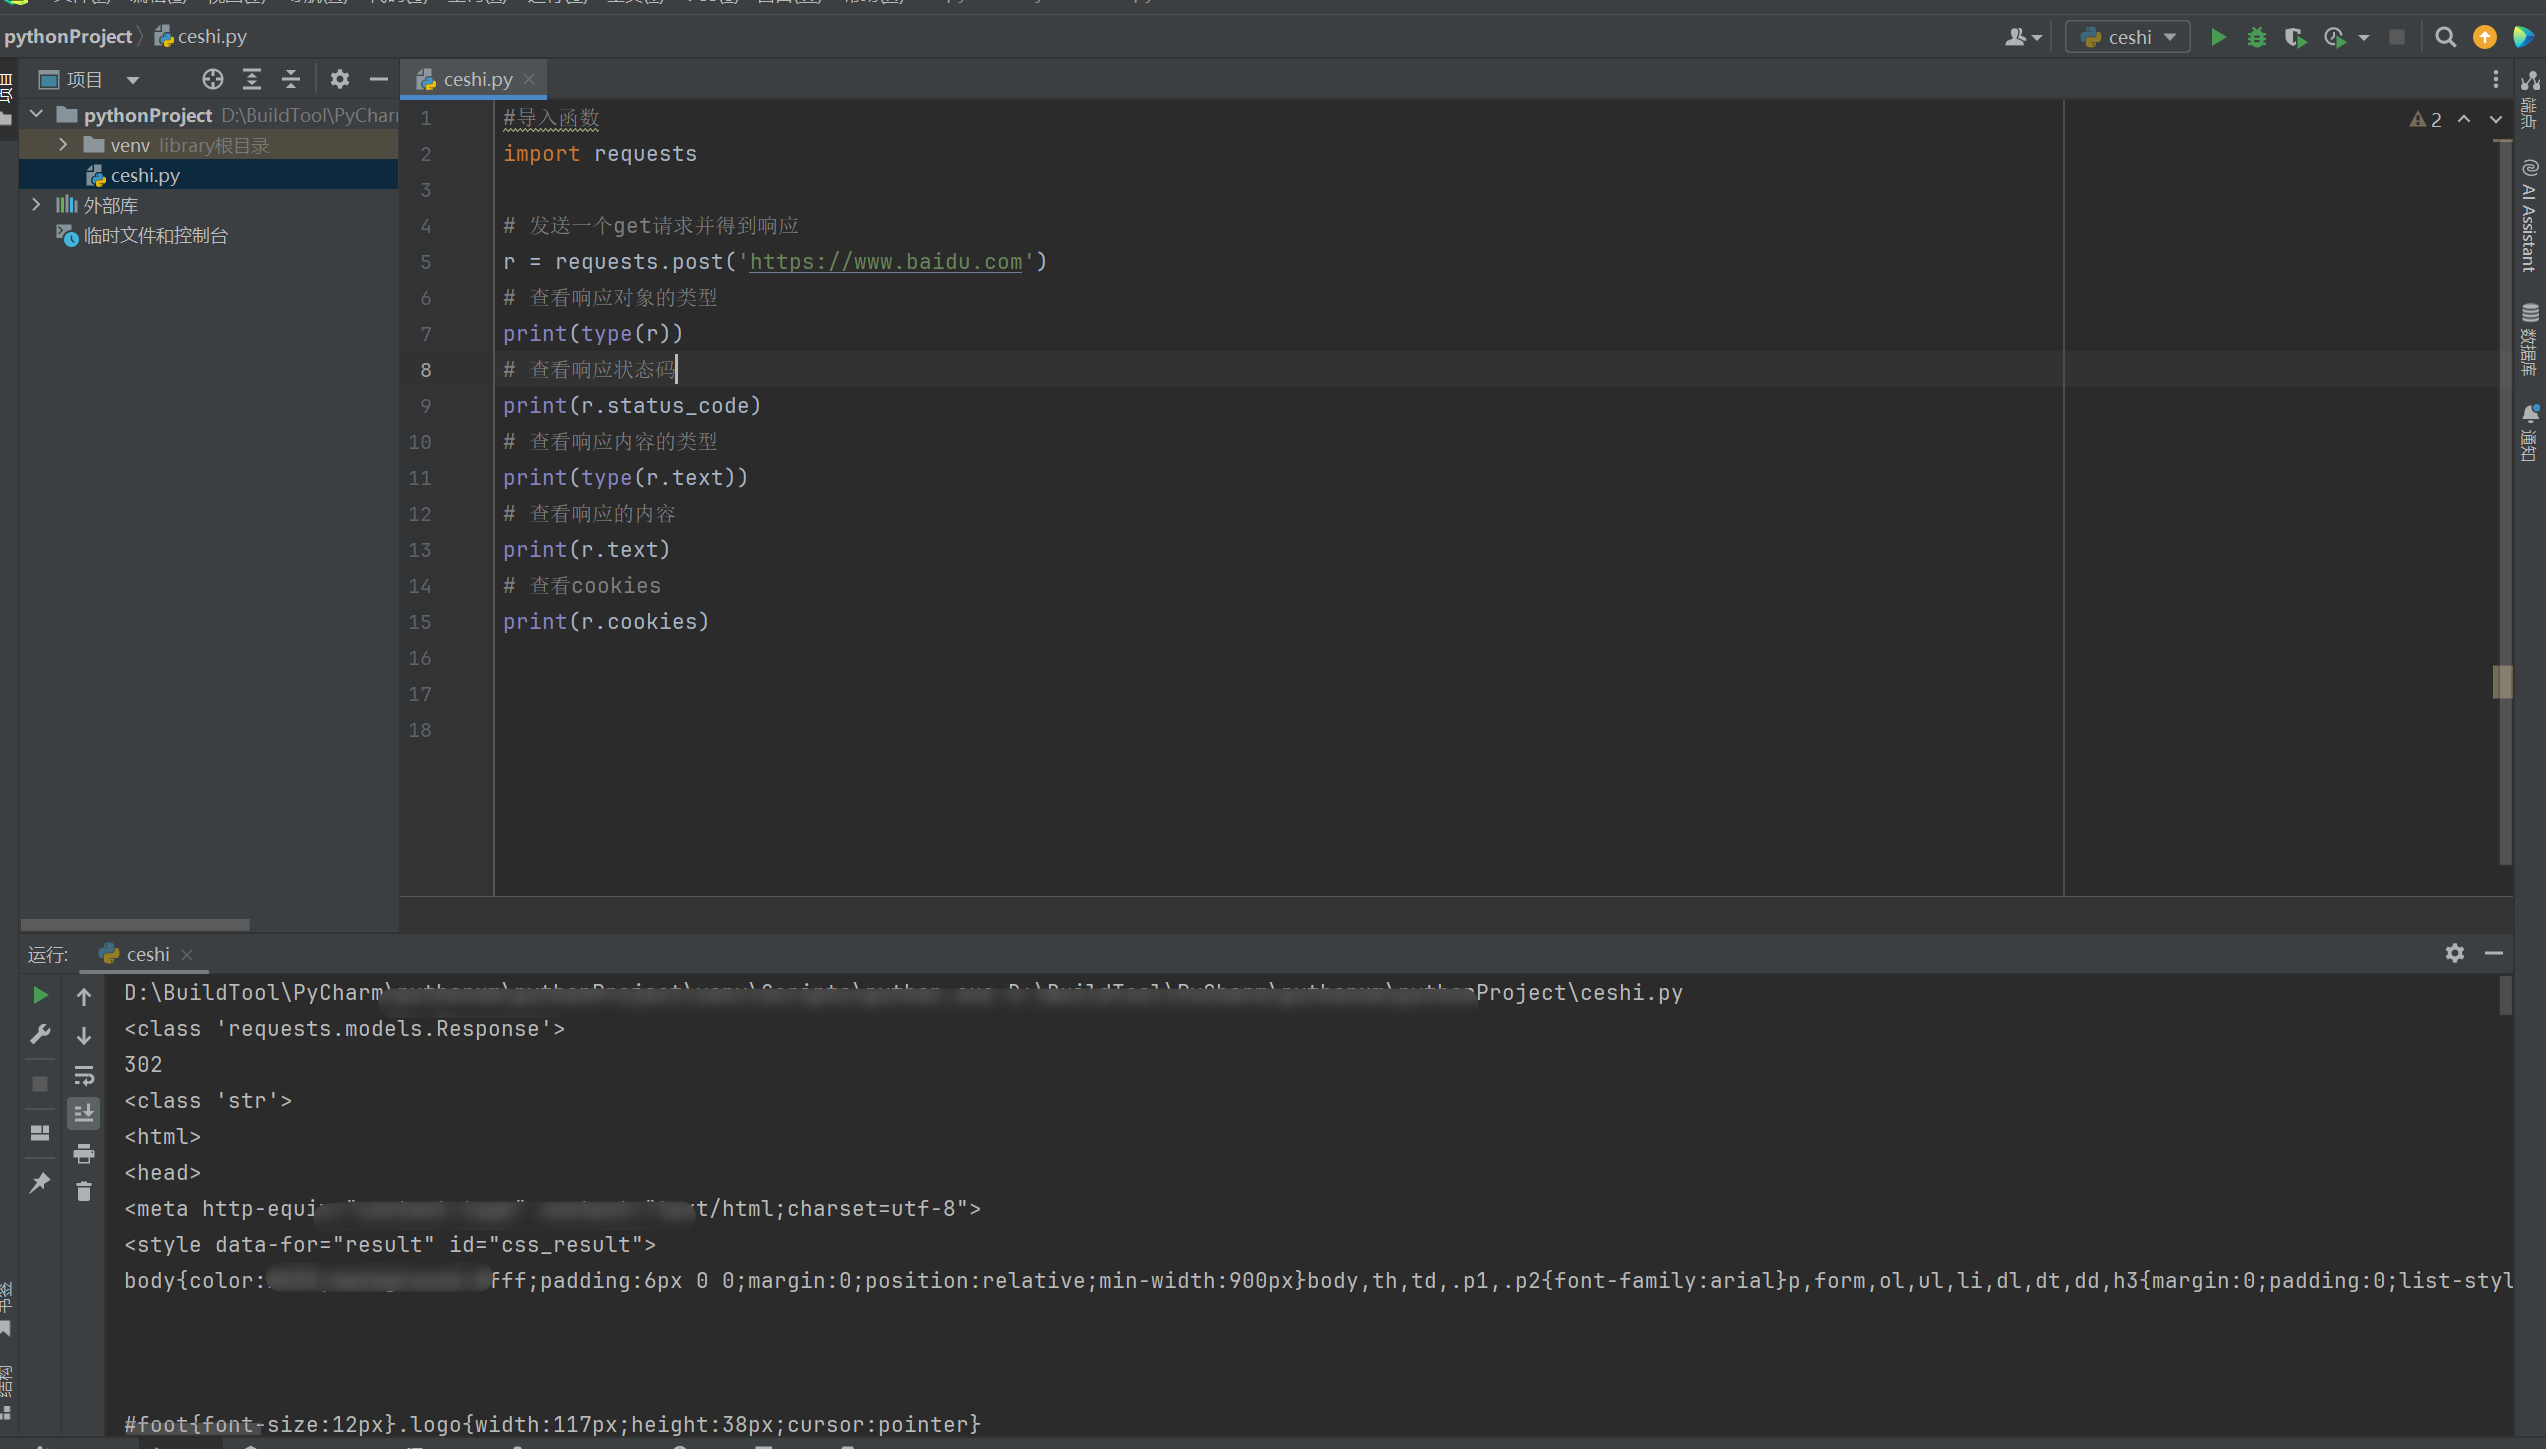Screen dimensions: 2546x1449
Task: Open the ceshi run configuration dropdown
Action: click(x=2128, y=37)
